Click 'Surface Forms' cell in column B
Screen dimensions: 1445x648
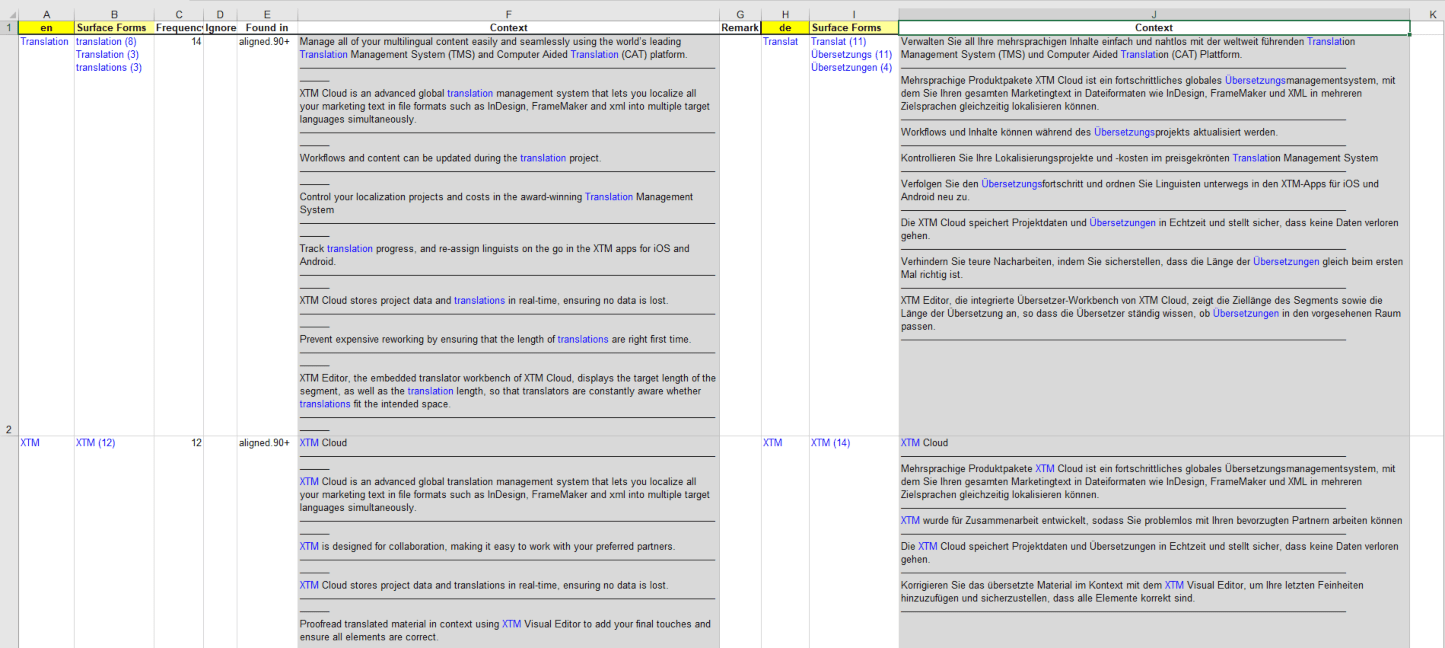click(x=114, y=28)
